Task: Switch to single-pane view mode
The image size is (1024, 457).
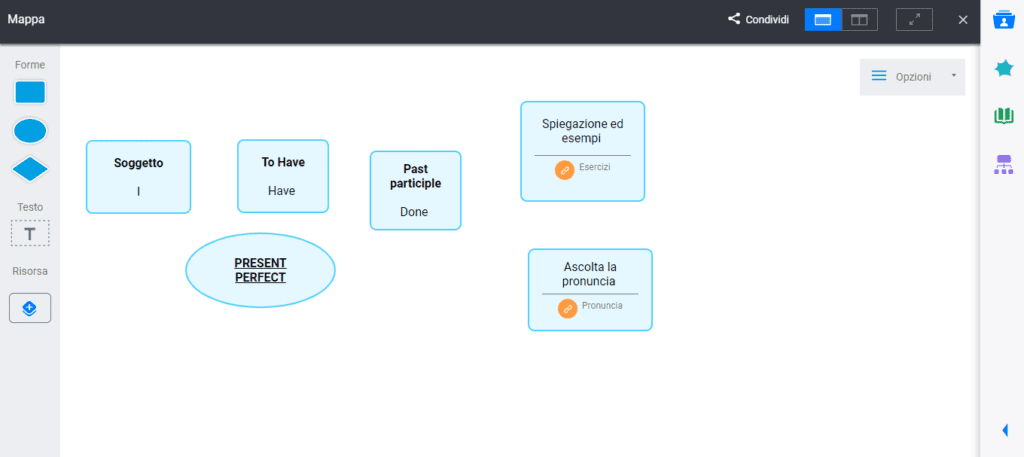Action: click(x=823, y=20)
